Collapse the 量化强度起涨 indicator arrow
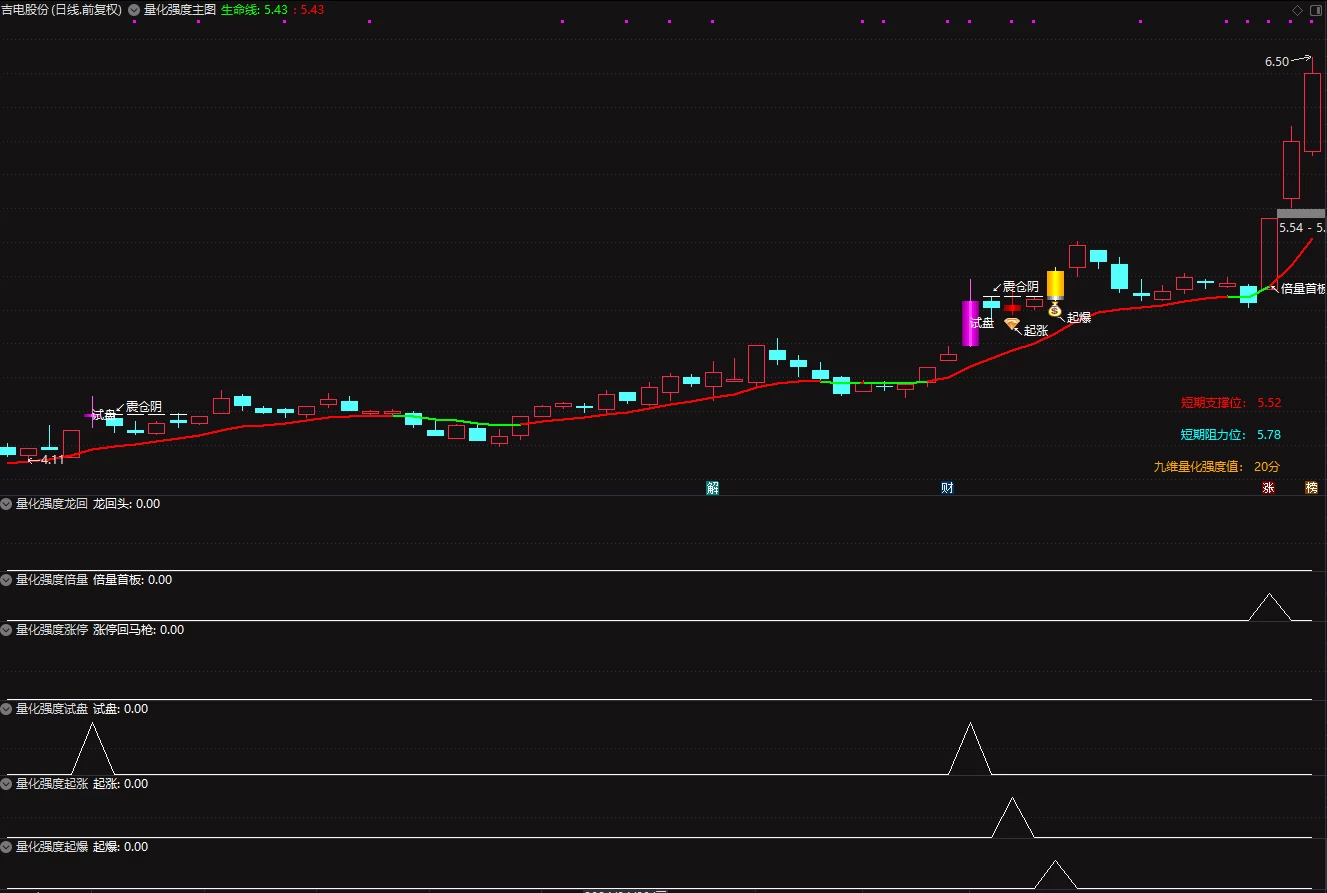This screenshot has height=893, width=1327. 7,784
